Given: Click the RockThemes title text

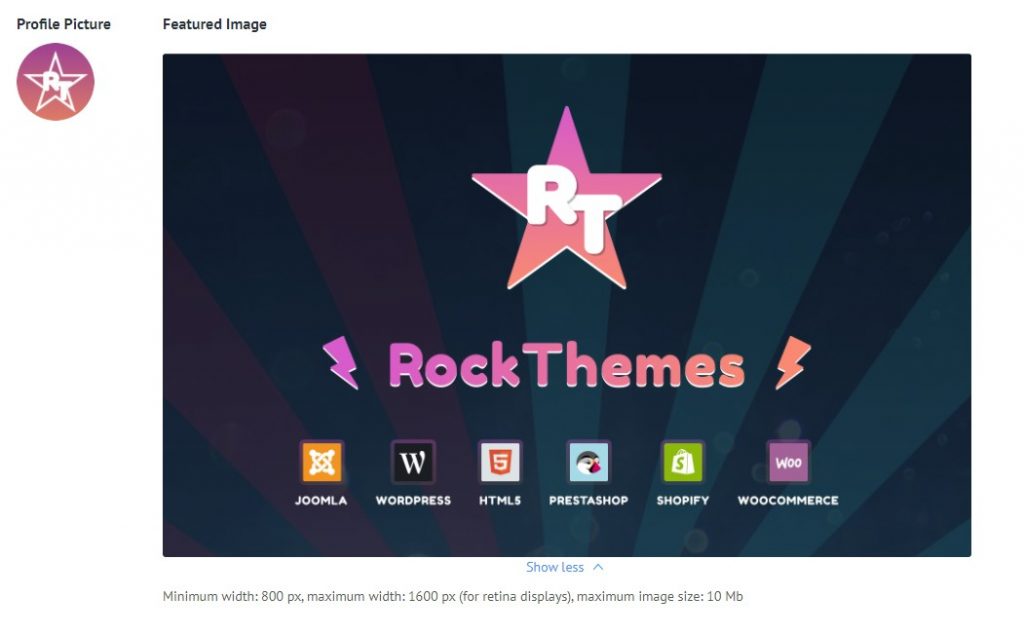Looking at the screenshot, I should [566, 366].
